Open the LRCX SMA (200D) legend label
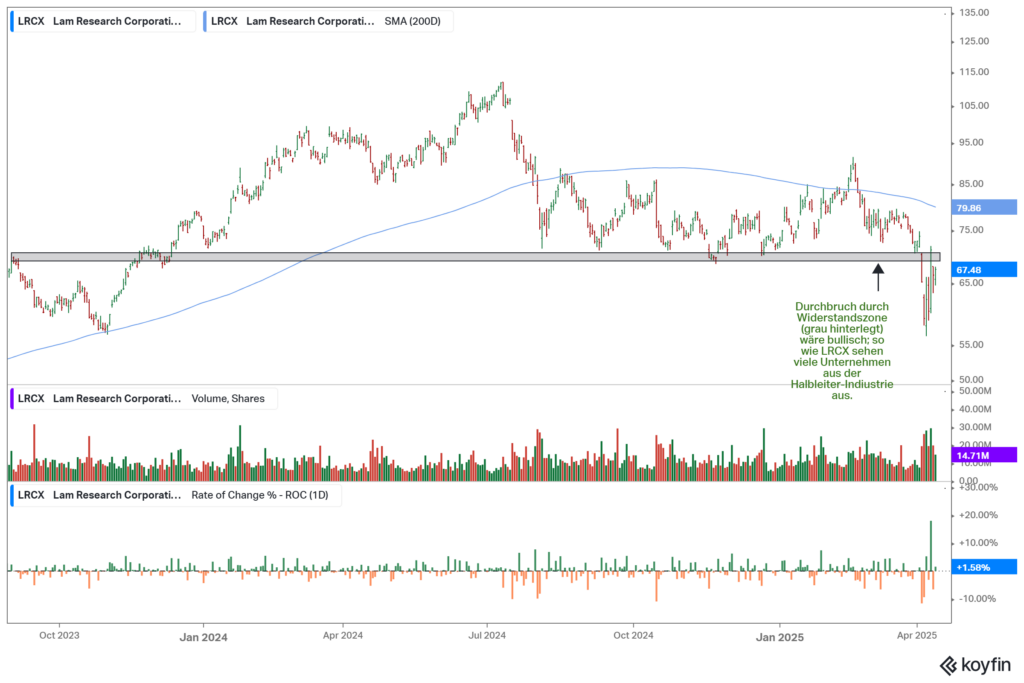This screenshot has width=1024, height=683. pos(326,22)
